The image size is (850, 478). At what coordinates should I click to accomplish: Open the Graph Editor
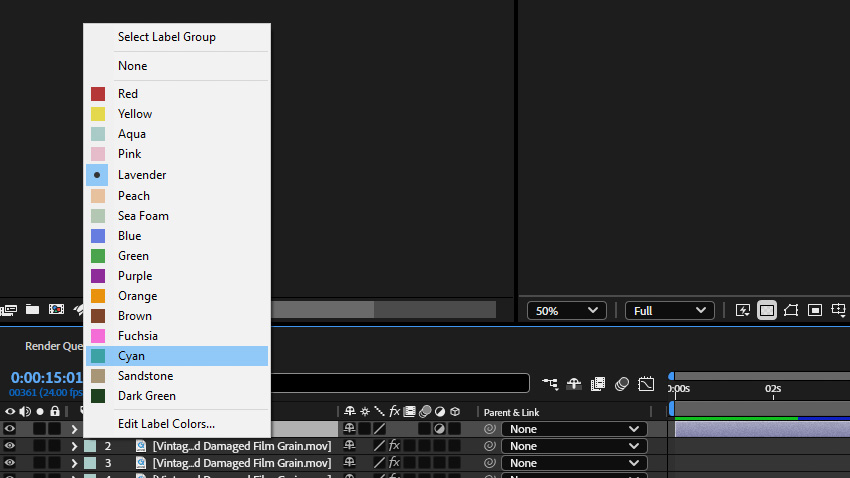pos(646,383)
